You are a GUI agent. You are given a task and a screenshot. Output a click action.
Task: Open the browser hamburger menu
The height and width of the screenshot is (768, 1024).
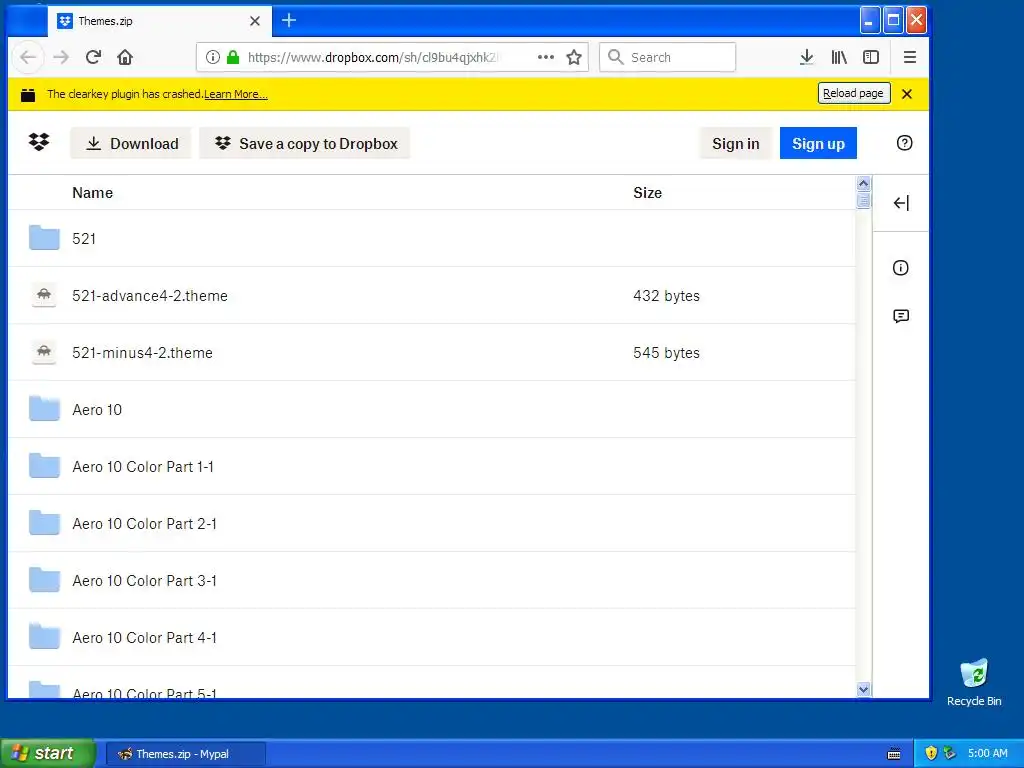tap(910, 57)
